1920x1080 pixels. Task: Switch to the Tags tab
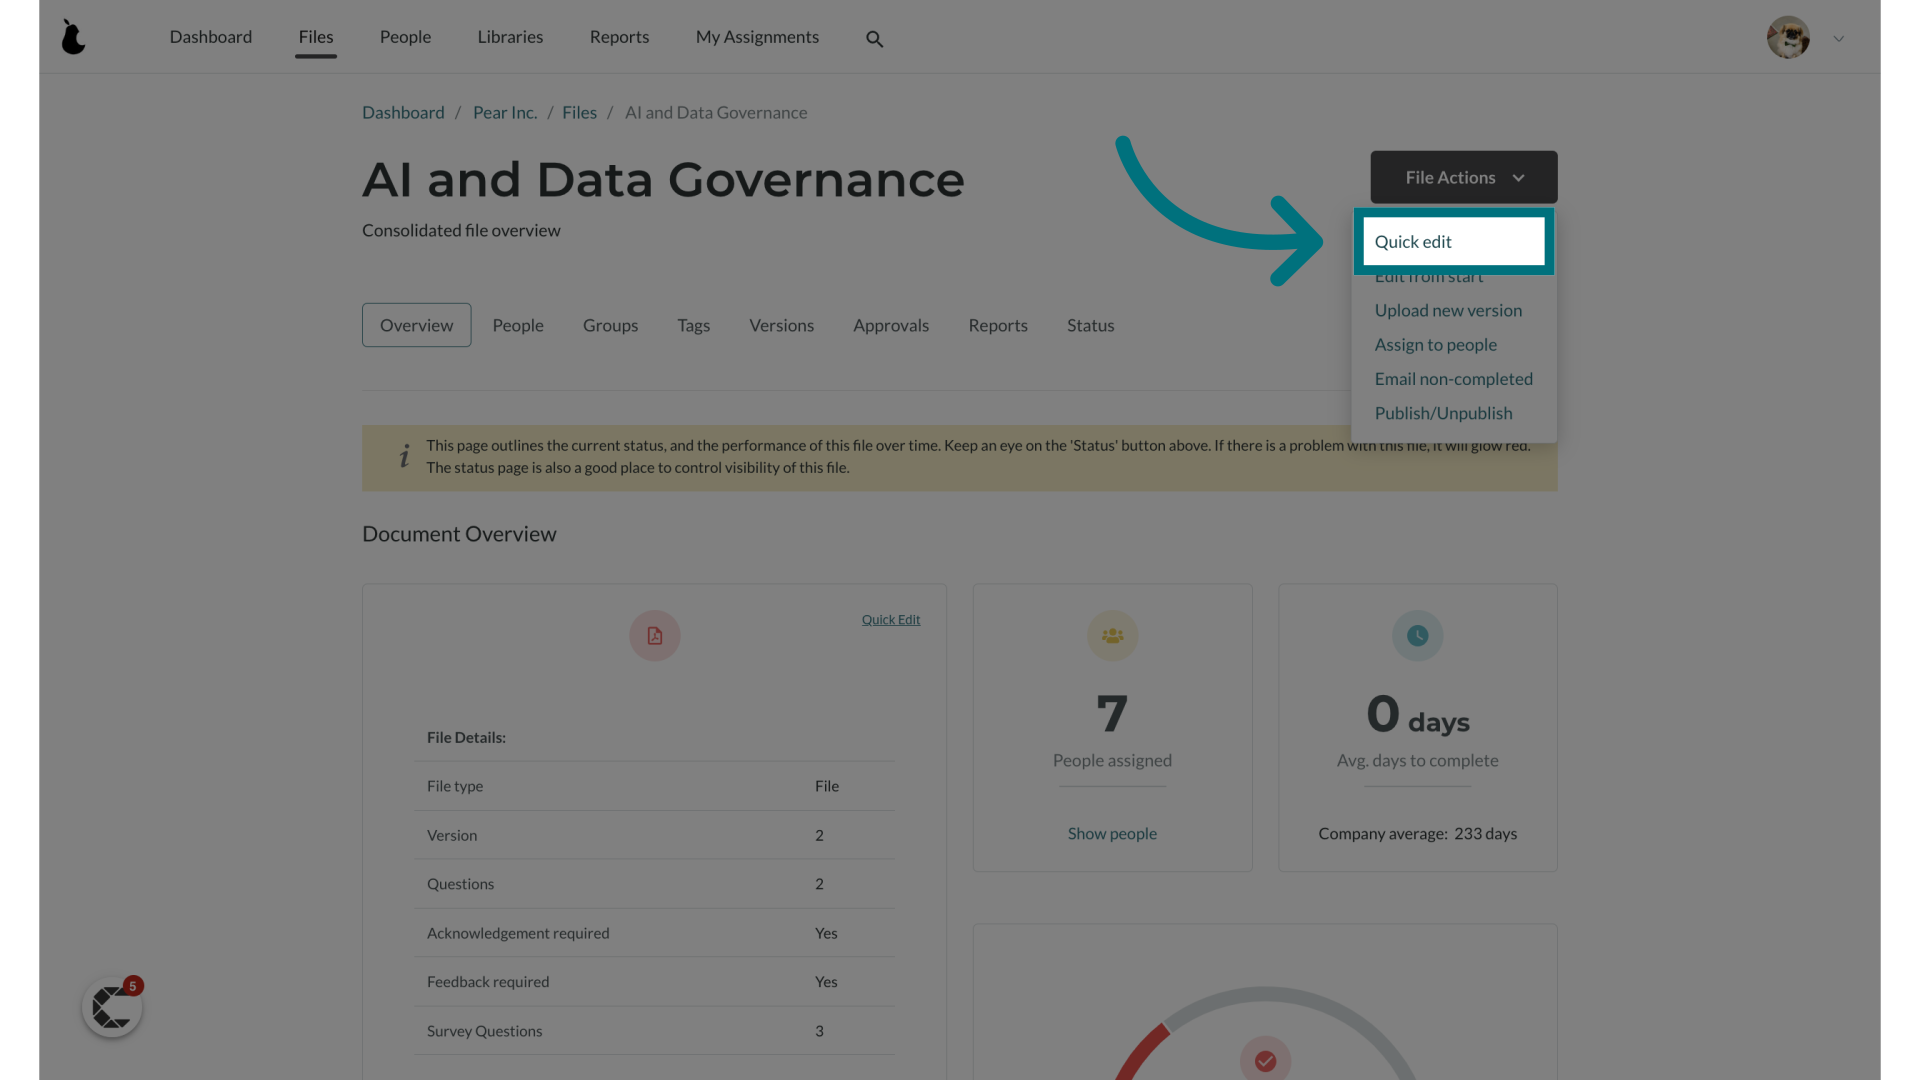pos(693,325)
